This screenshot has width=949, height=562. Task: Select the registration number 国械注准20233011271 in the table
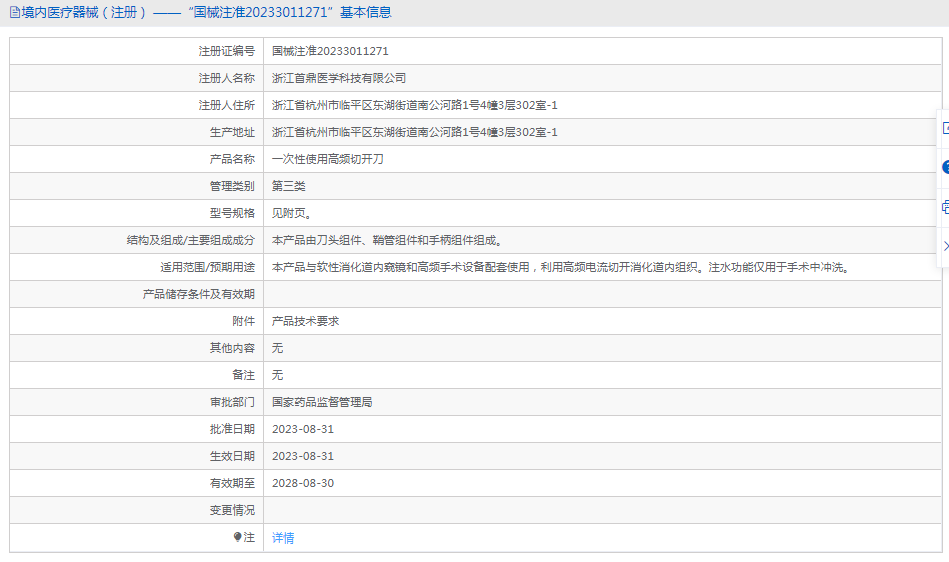(x=330, y=51)
